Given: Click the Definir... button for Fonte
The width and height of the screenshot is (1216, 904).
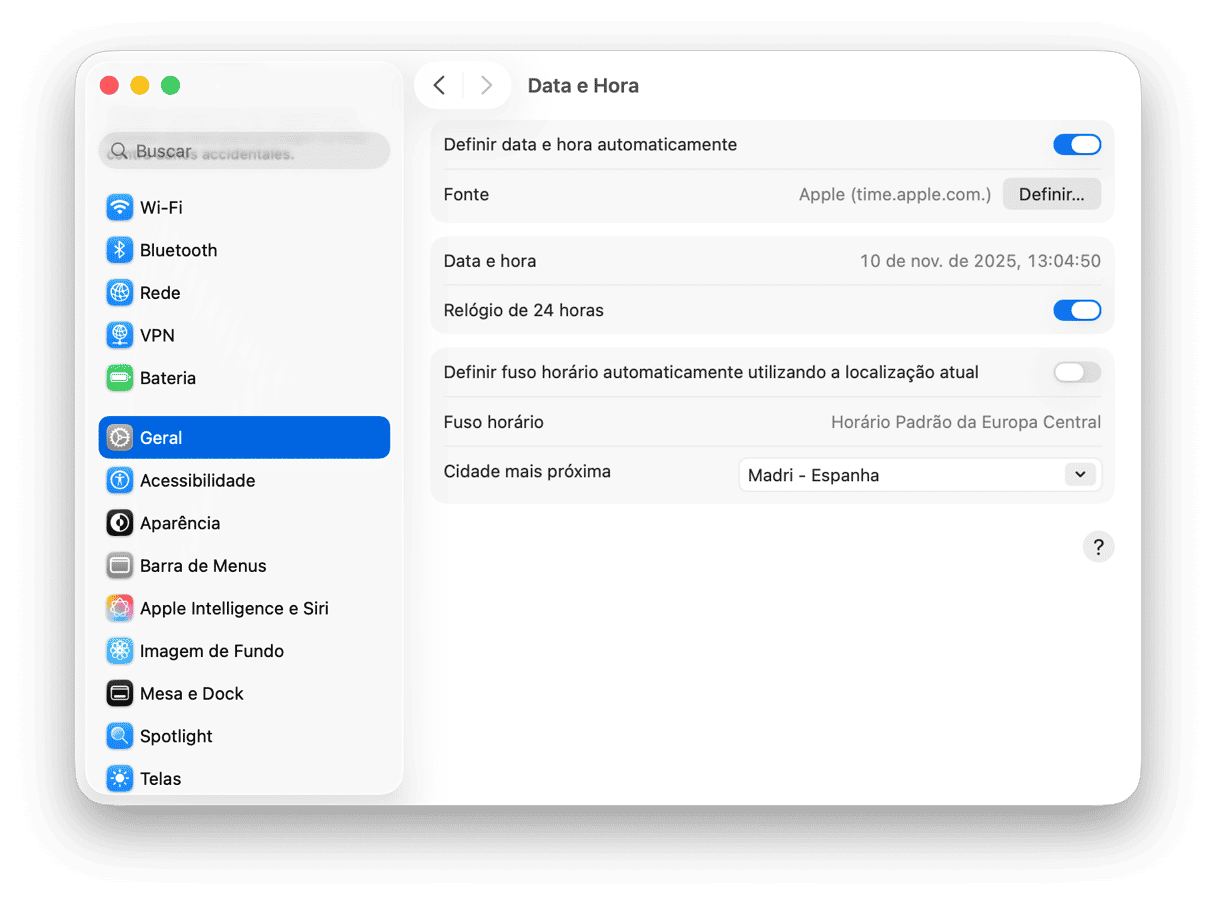Looking at the screenshot, I should click(x=1051, y=194).
